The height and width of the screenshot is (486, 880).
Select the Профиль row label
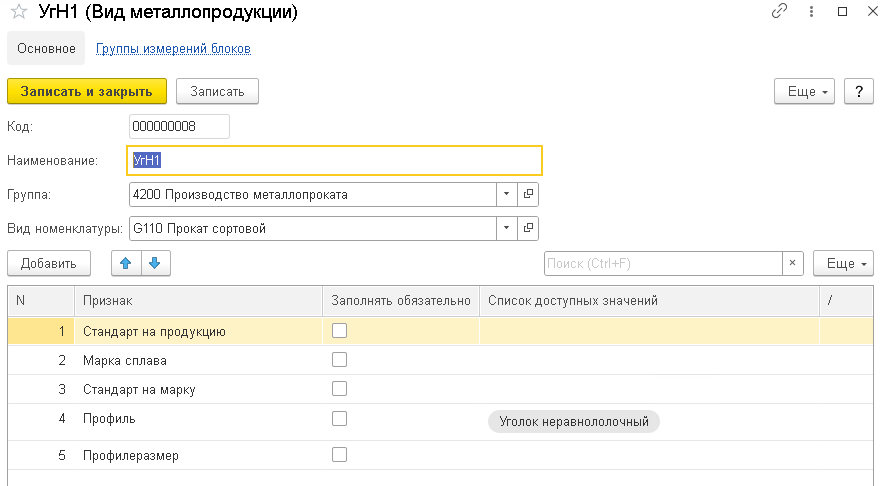pyautogui.click(x=109, y=419)
